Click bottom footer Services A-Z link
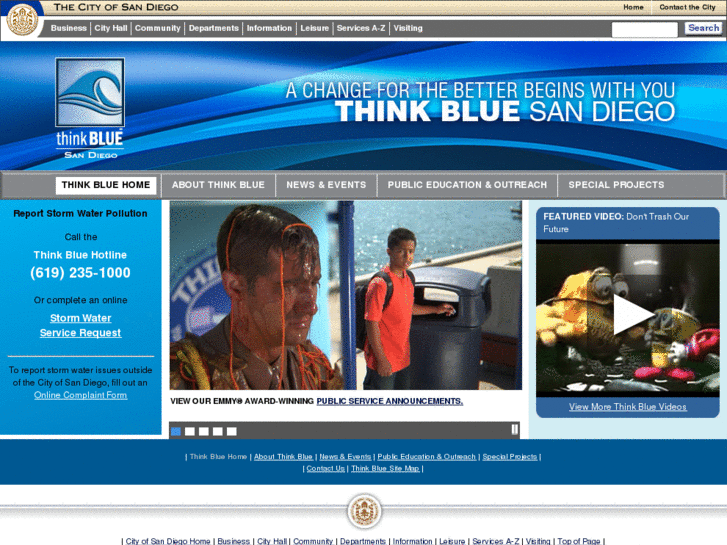 pyautogui.click(x=496, y=541)
